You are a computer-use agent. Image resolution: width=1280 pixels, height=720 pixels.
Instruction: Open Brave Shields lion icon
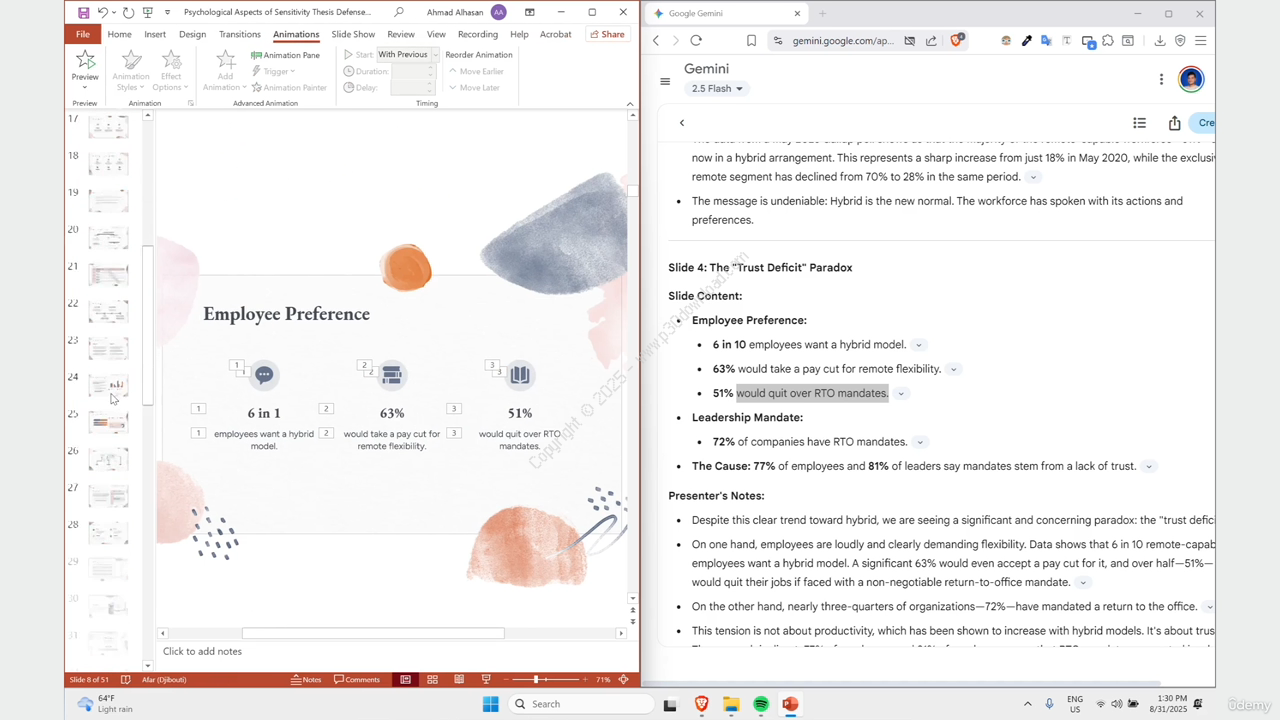[x=956, y=41]
